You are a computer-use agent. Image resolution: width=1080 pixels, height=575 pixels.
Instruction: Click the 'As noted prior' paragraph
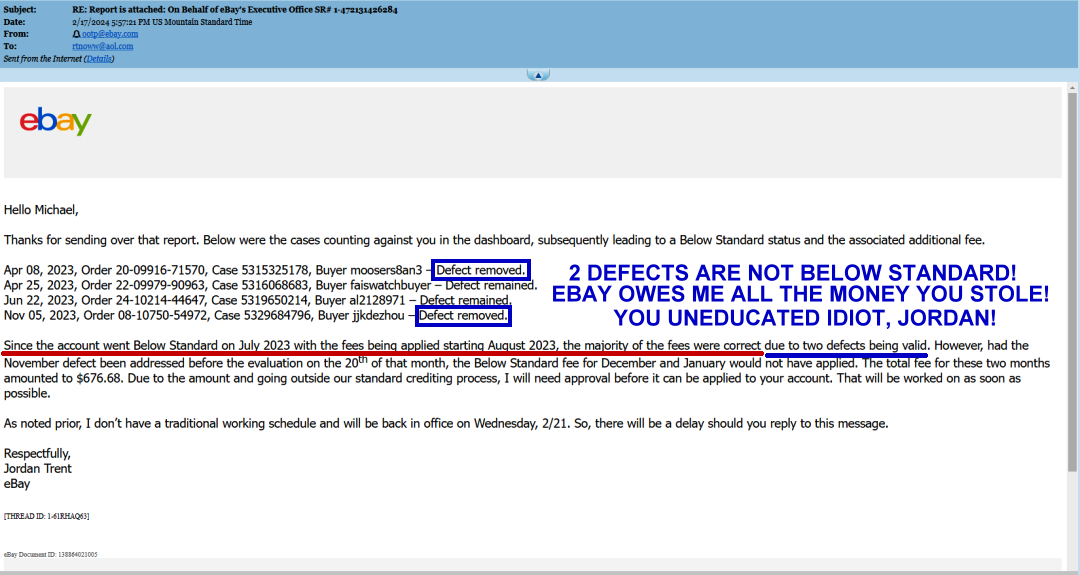point(446,424)
